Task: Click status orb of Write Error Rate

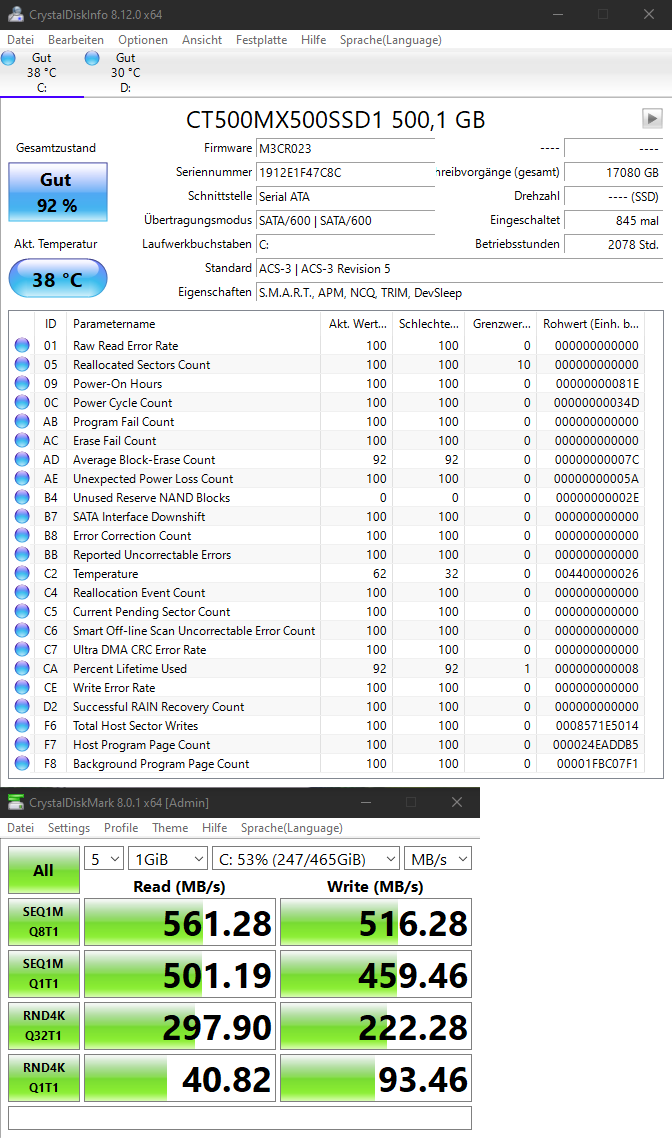Action: pos(22,687)
